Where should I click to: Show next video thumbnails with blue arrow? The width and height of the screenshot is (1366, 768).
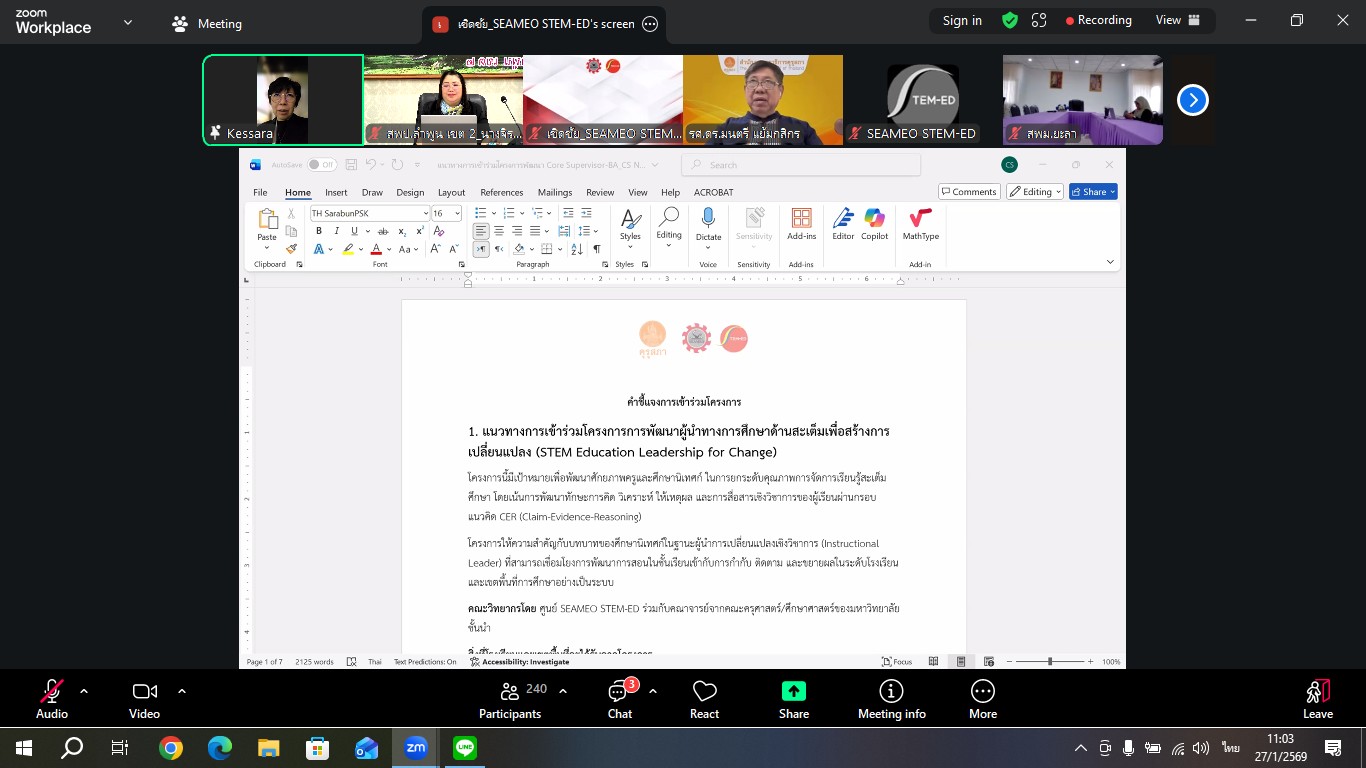(x=1192, y=100)
